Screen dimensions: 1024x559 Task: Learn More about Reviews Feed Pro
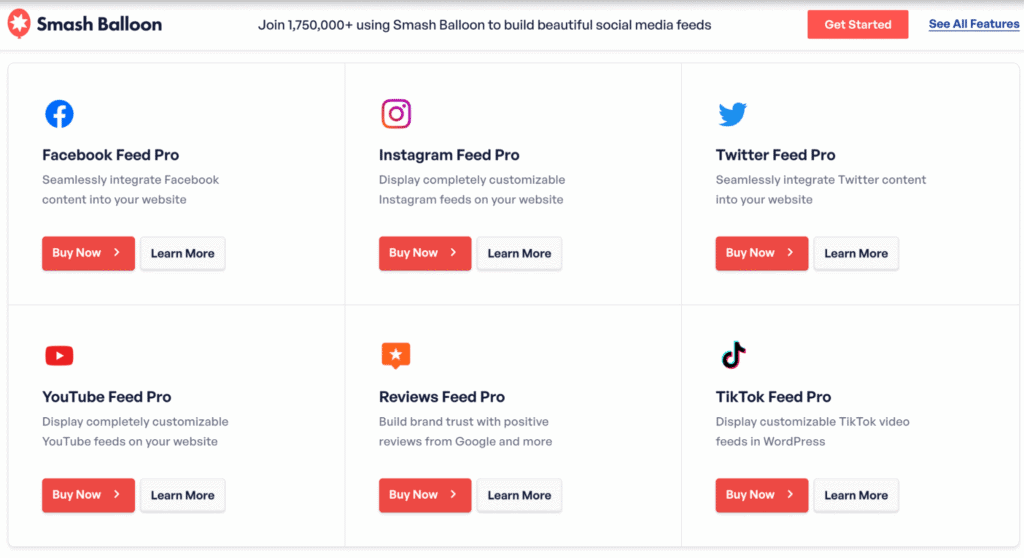(x=519, y=495)
